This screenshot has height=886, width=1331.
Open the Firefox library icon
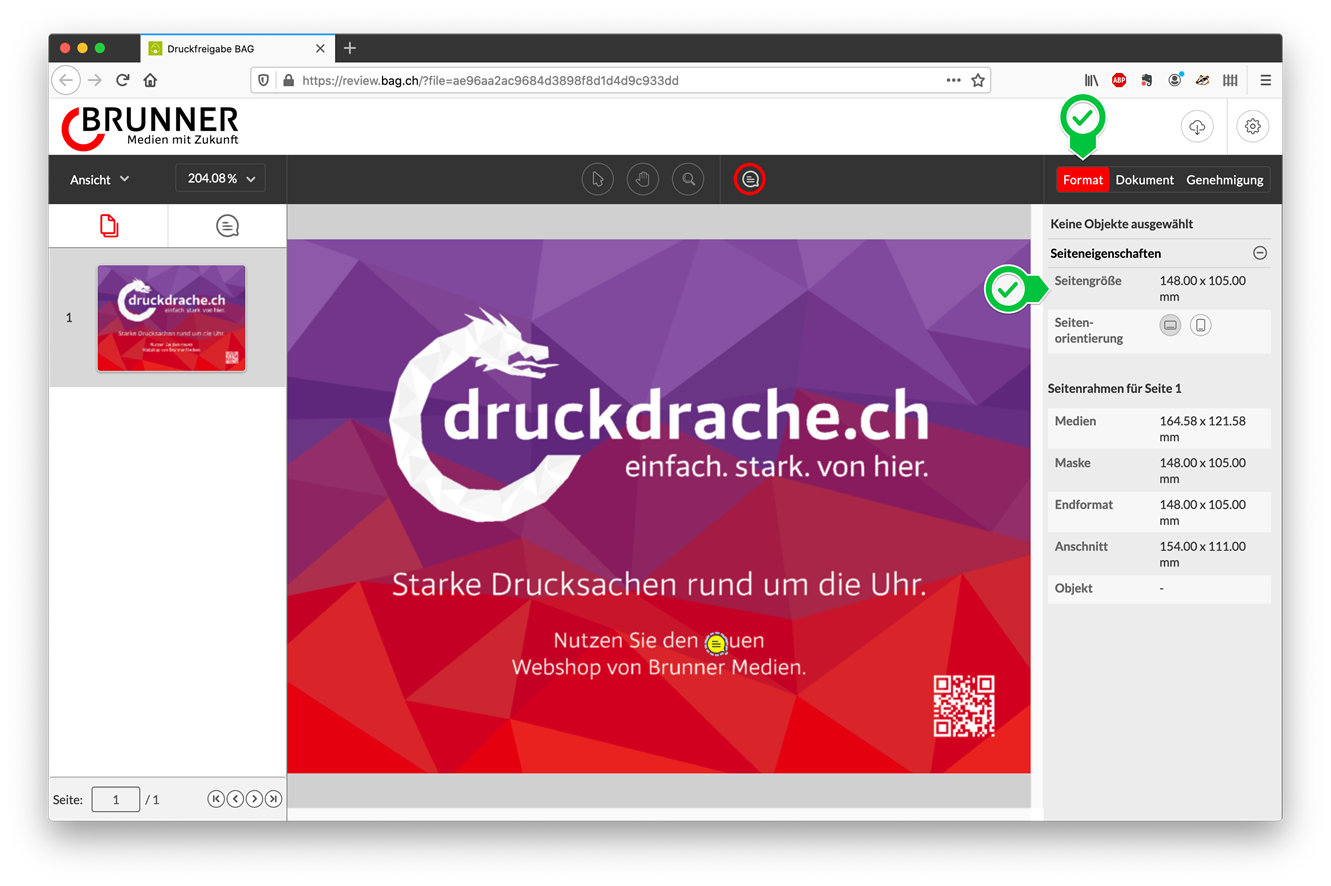click(1091, 80)
